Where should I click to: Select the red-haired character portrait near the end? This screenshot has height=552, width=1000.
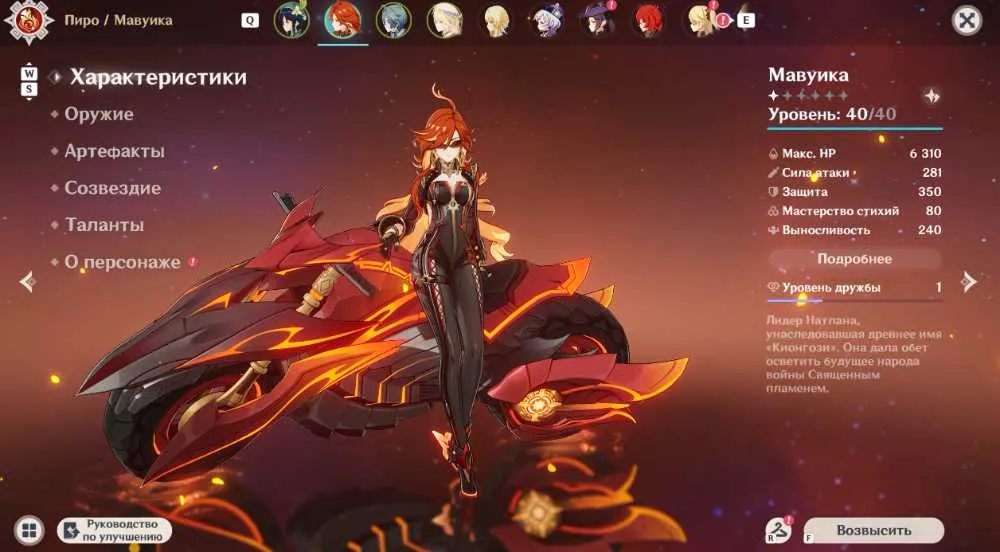[x=649, y=20]
